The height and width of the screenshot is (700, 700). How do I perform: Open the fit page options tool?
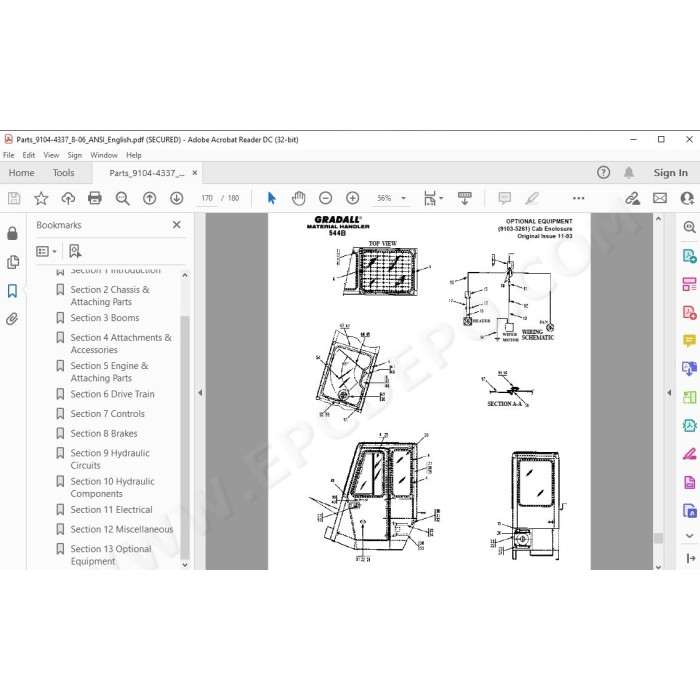point(433,198)
